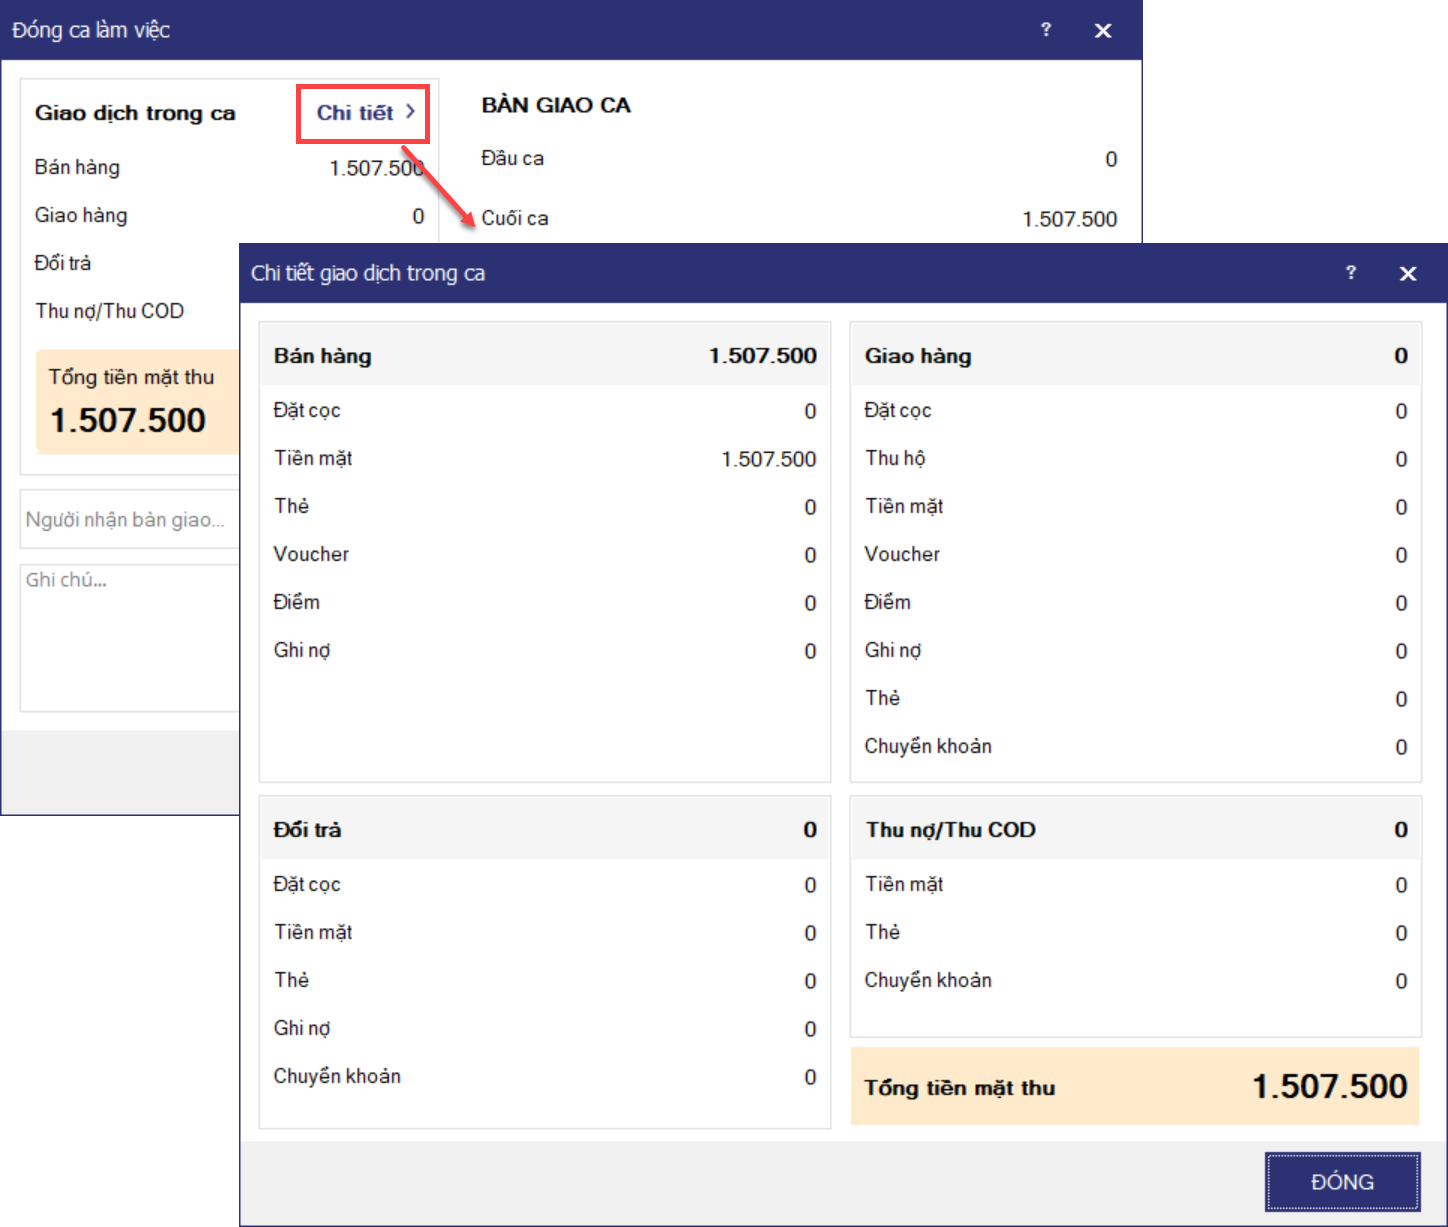Click the Đầu ca value 0
The height and width of the screenshot is (1227, 1448).
(x=1111, y=159)
